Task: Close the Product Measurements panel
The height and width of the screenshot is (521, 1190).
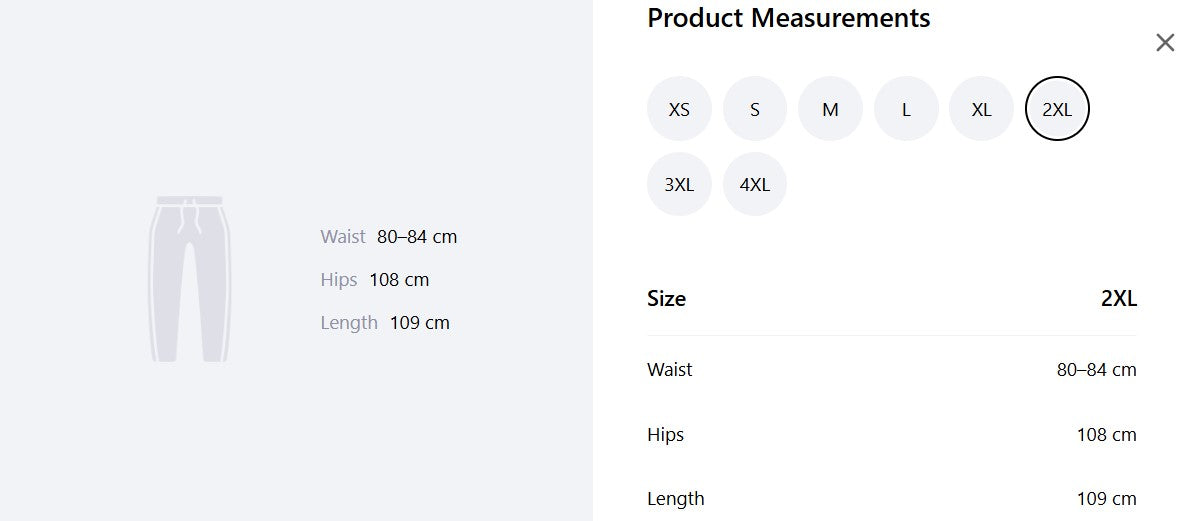Action: coord(1165,43)
